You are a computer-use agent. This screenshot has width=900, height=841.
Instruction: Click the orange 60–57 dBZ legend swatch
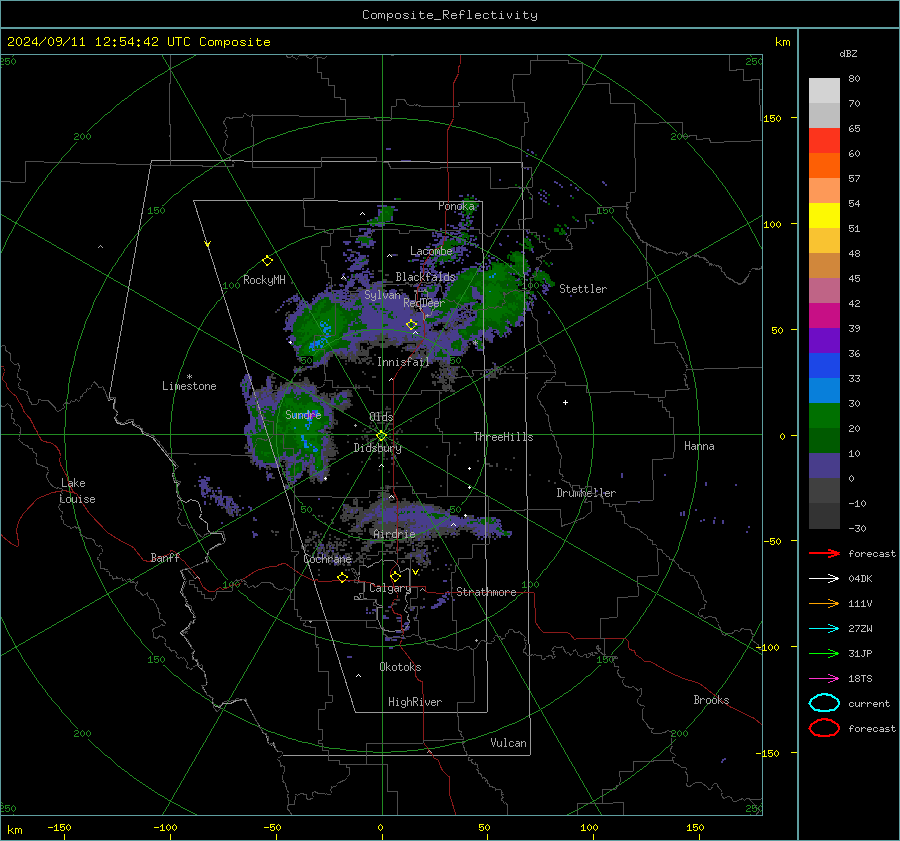pos(824,165)
